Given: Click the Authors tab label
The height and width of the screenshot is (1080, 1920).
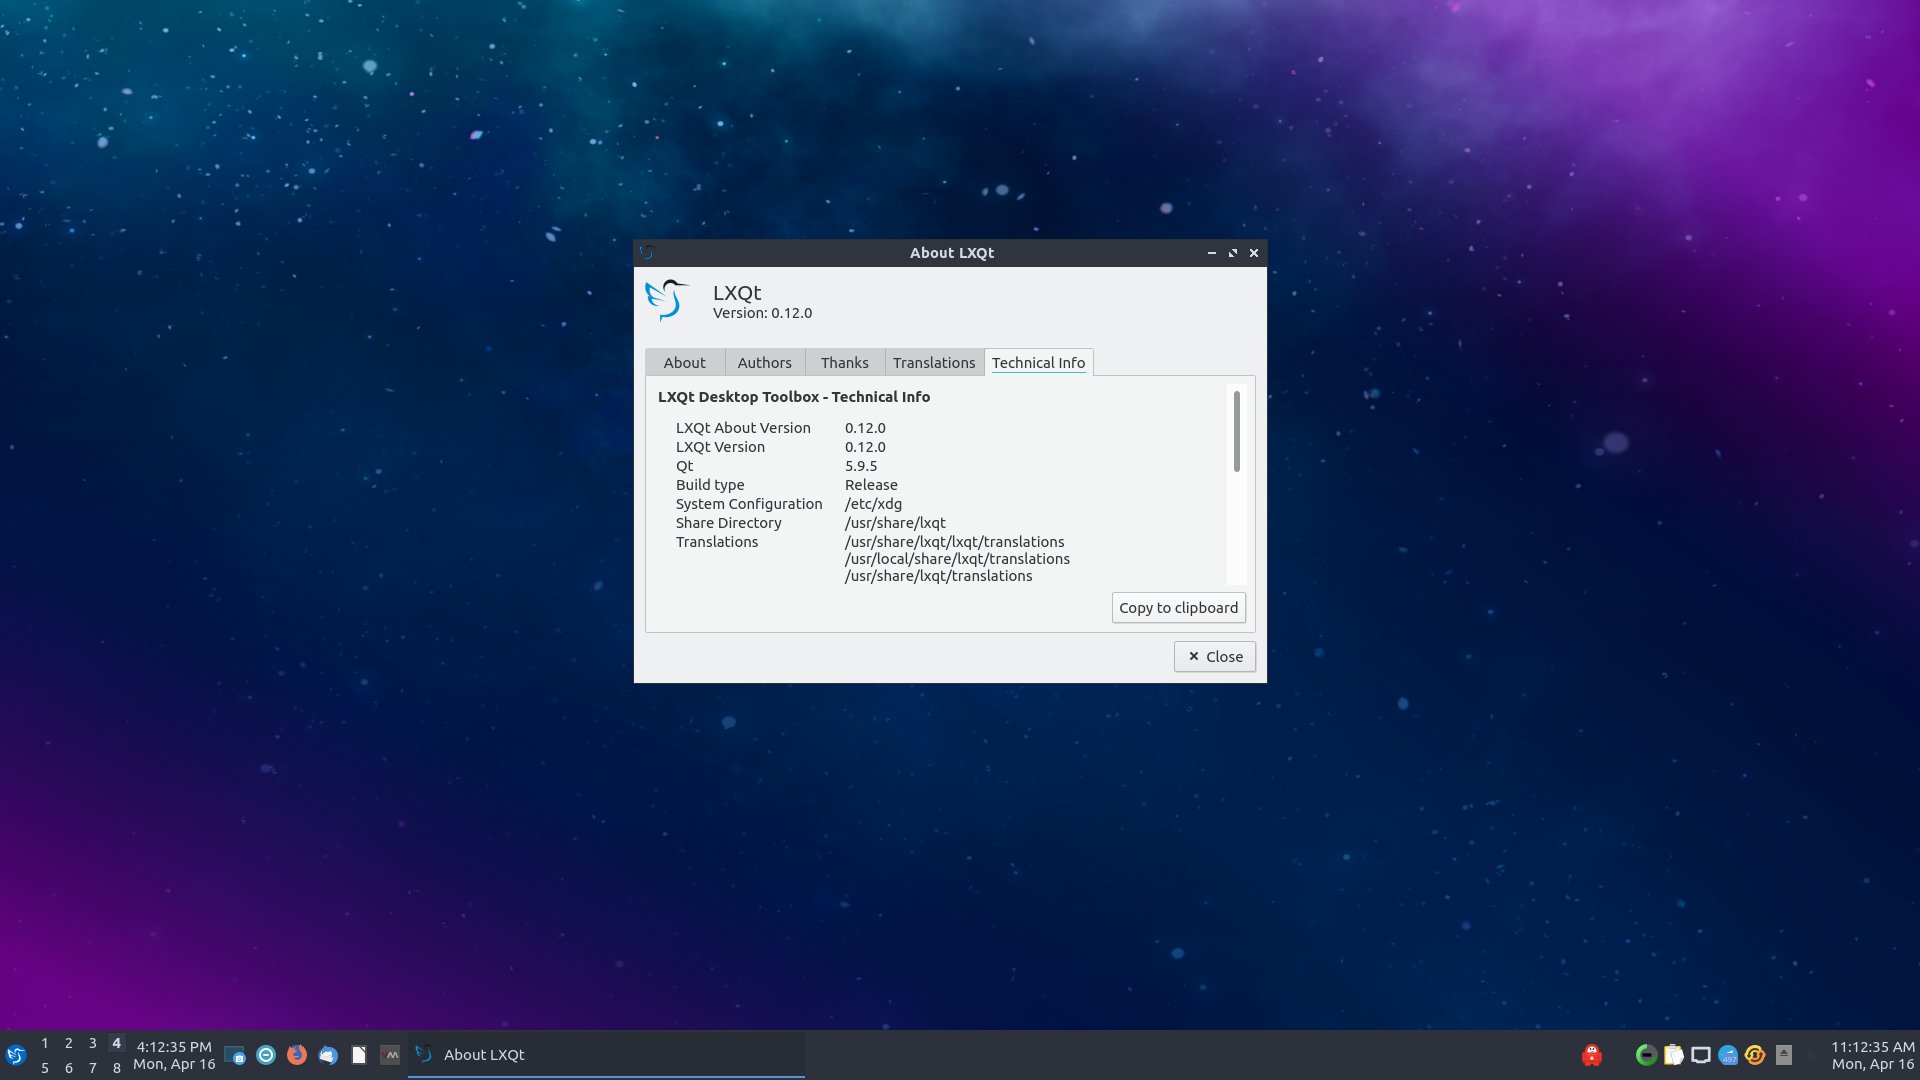Looking at the screenshot, I should tap(764, 361).
